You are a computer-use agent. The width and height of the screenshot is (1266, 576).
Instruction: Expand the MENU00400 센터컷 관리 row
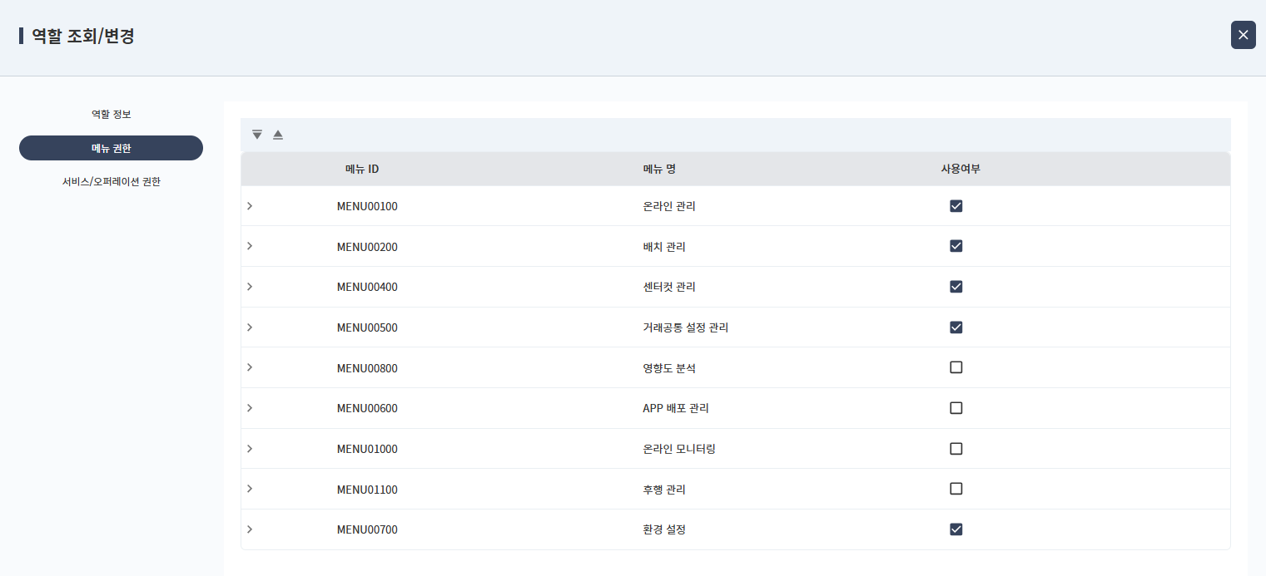[x=250, y=287]
